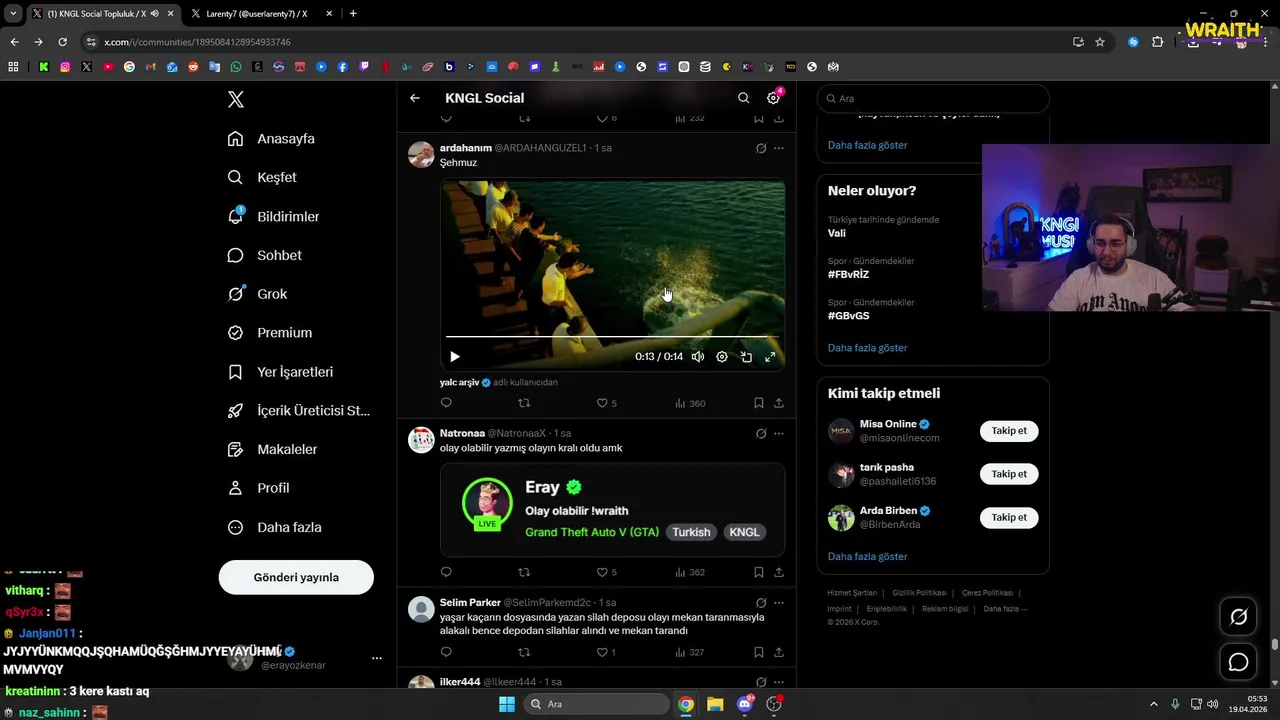Bookmark the Natronaa post
This screenshot has width=1280, height=720.
[x=759, y=573]
